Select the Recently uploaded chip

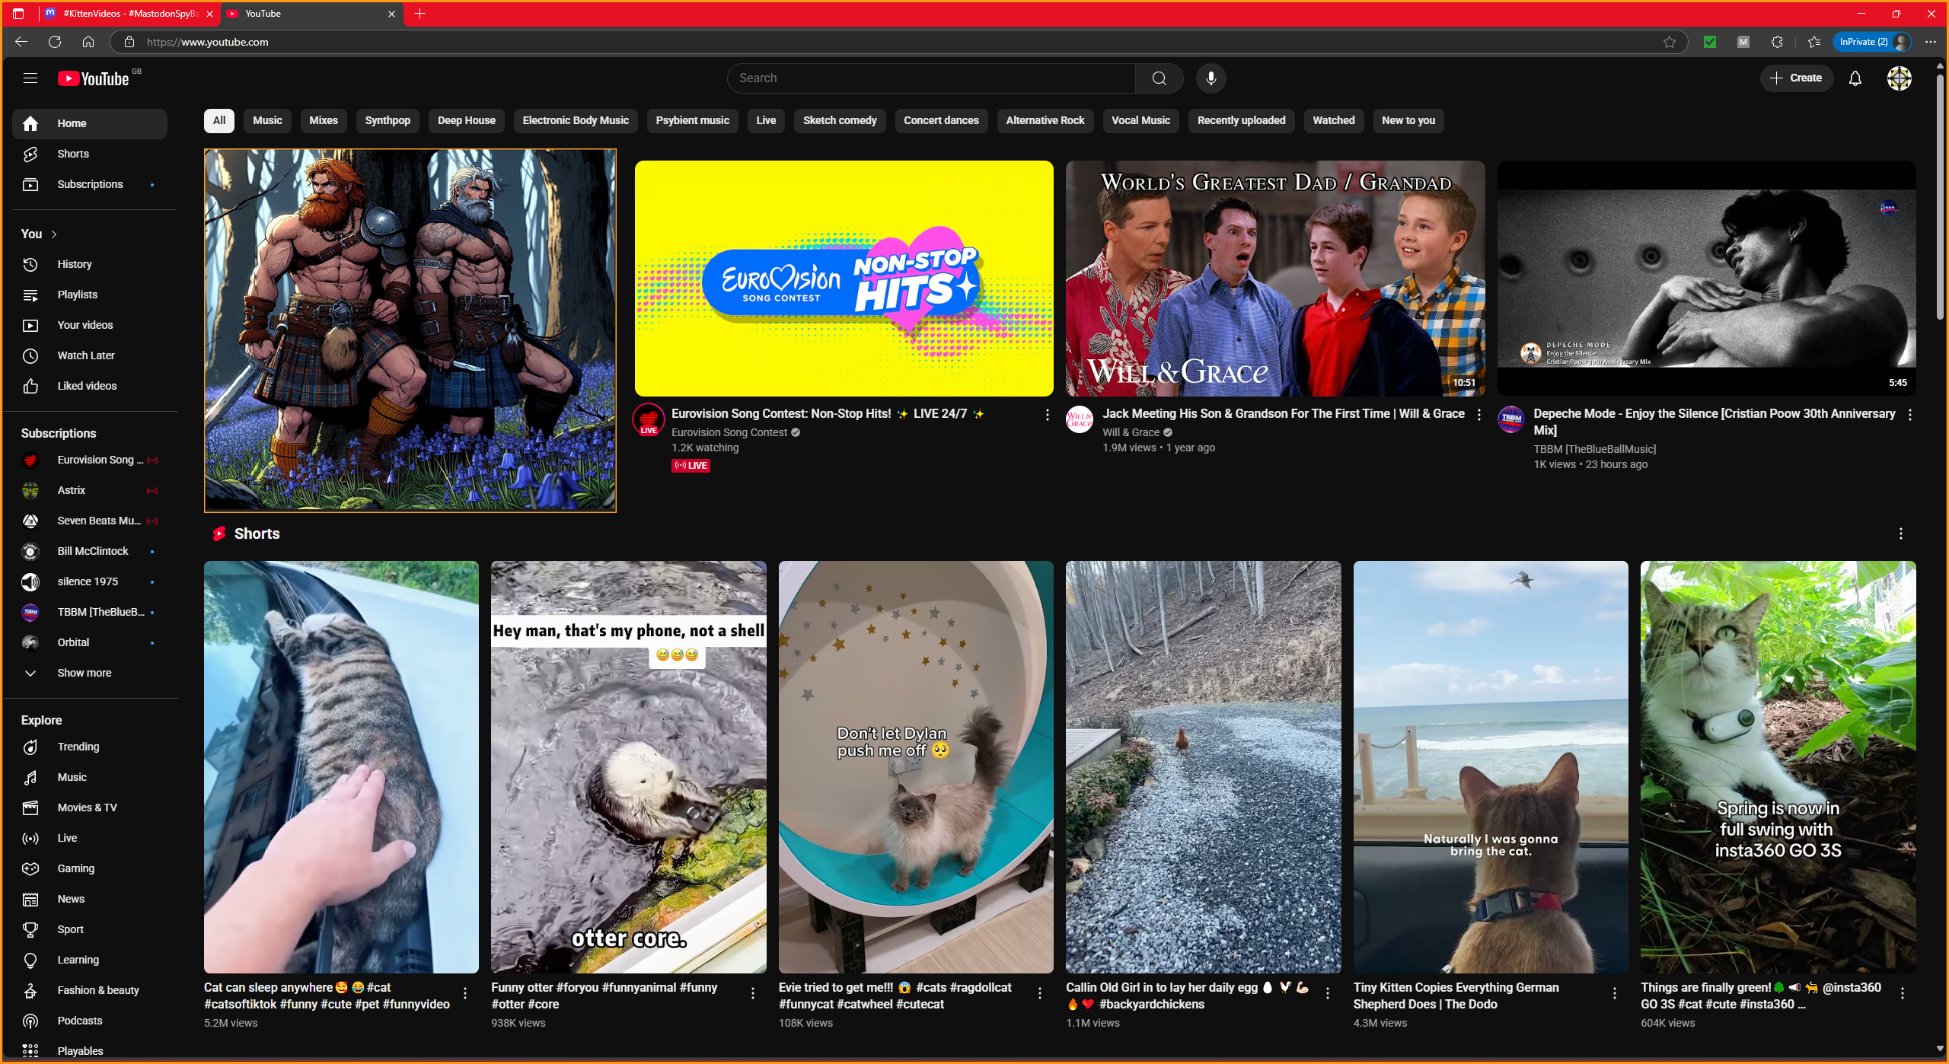tap(1241, 121)
